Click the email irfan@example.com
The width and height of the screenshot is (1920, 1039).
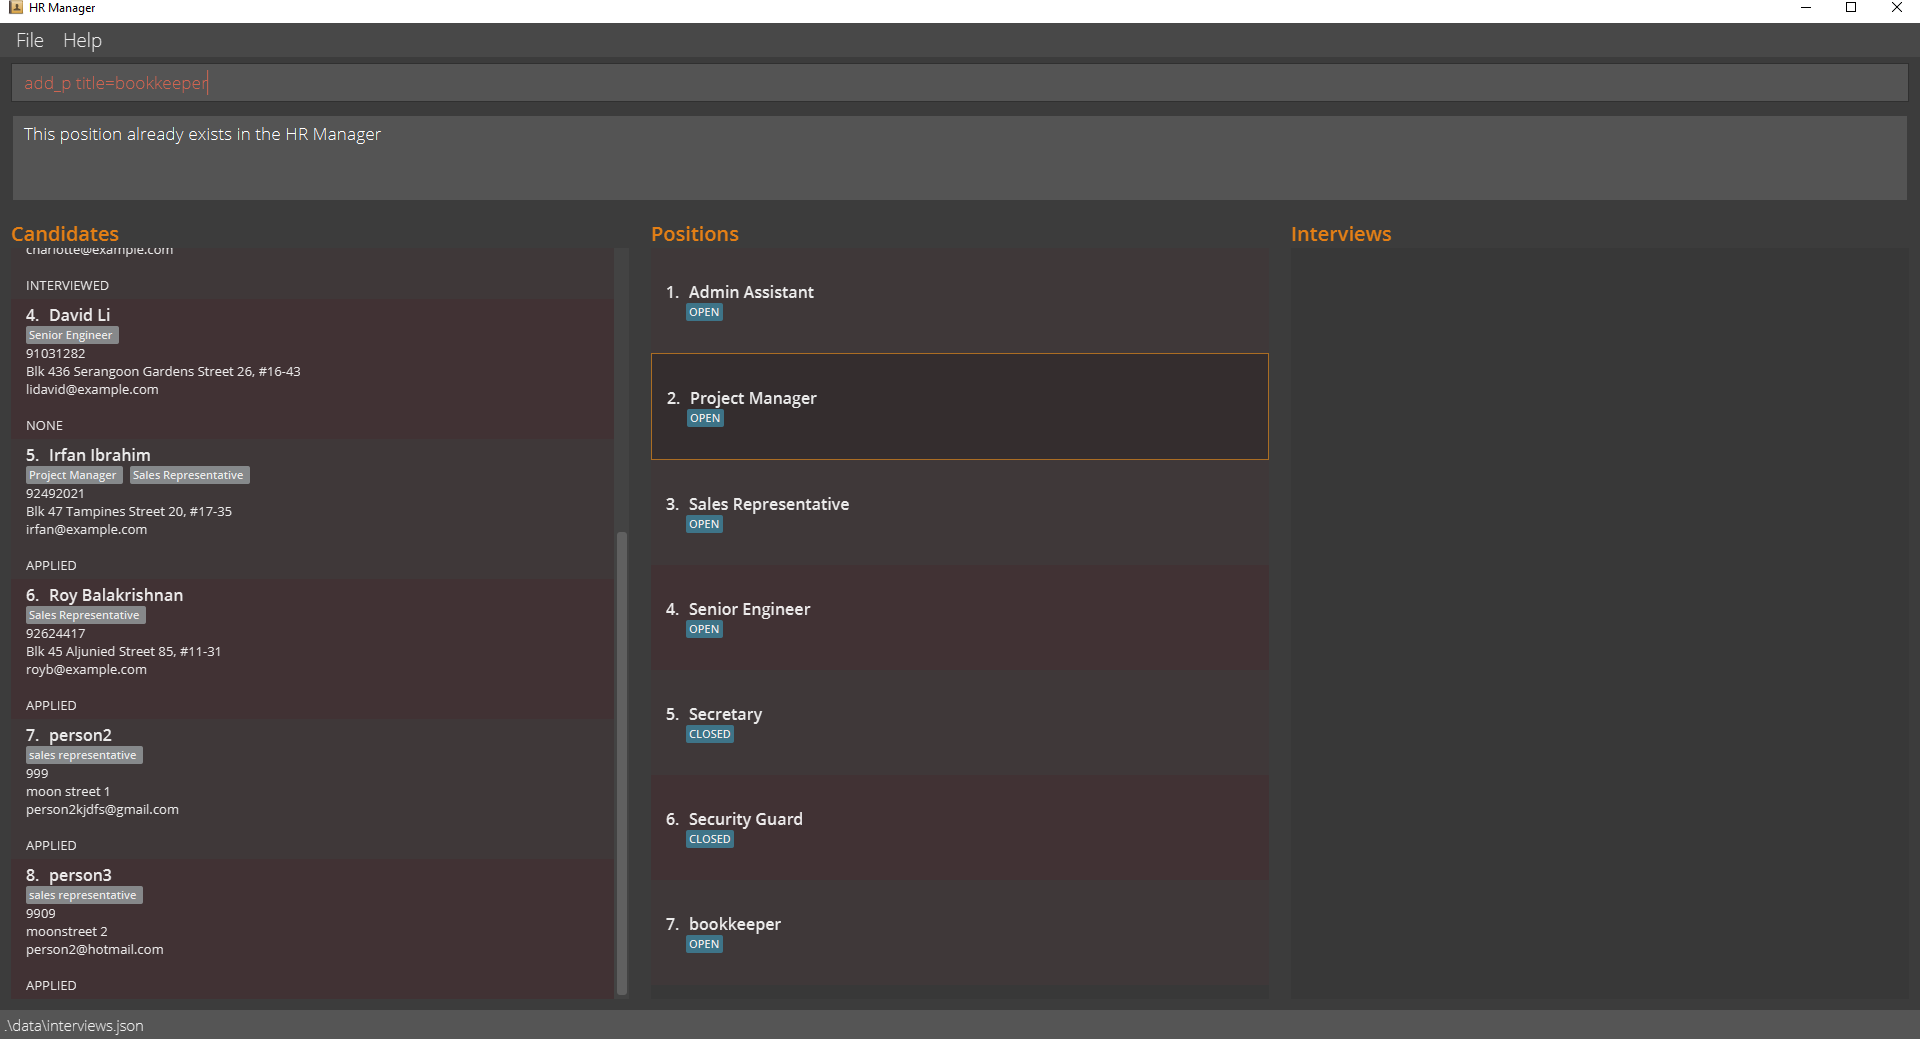[x=86, y=530]
